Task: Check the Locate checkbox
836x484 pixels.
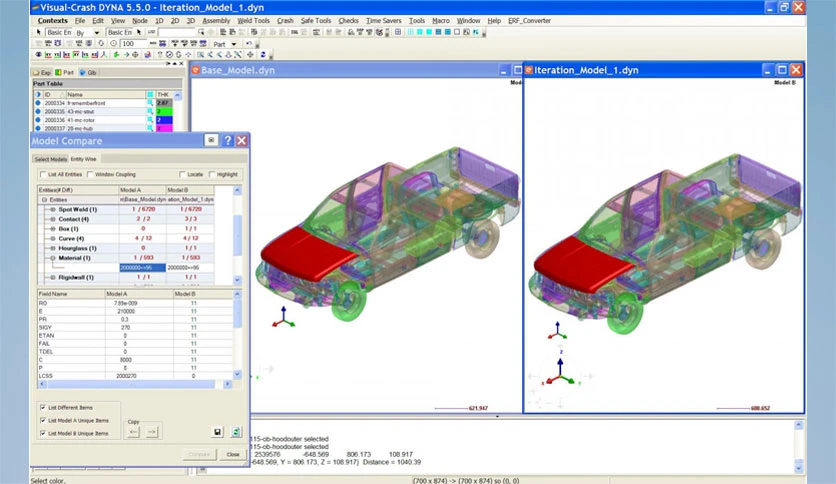Action: (182, 174)
